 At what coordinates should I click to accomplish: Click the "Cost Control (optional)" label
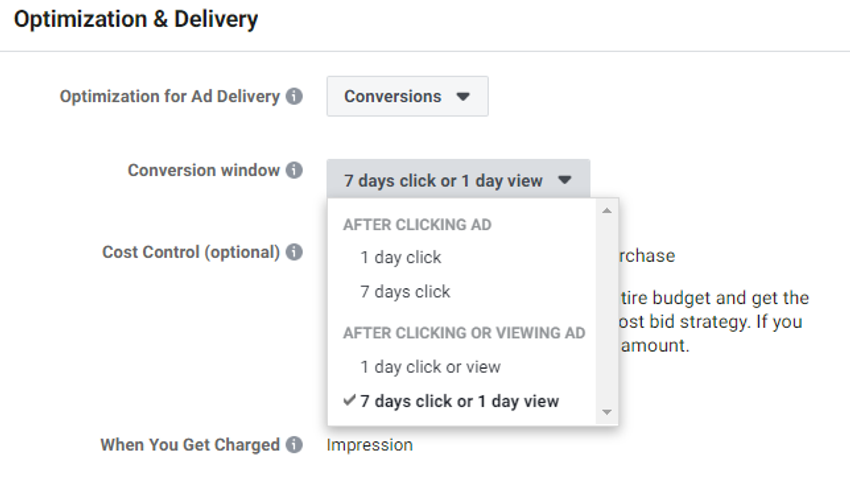[x=191, y=252]
